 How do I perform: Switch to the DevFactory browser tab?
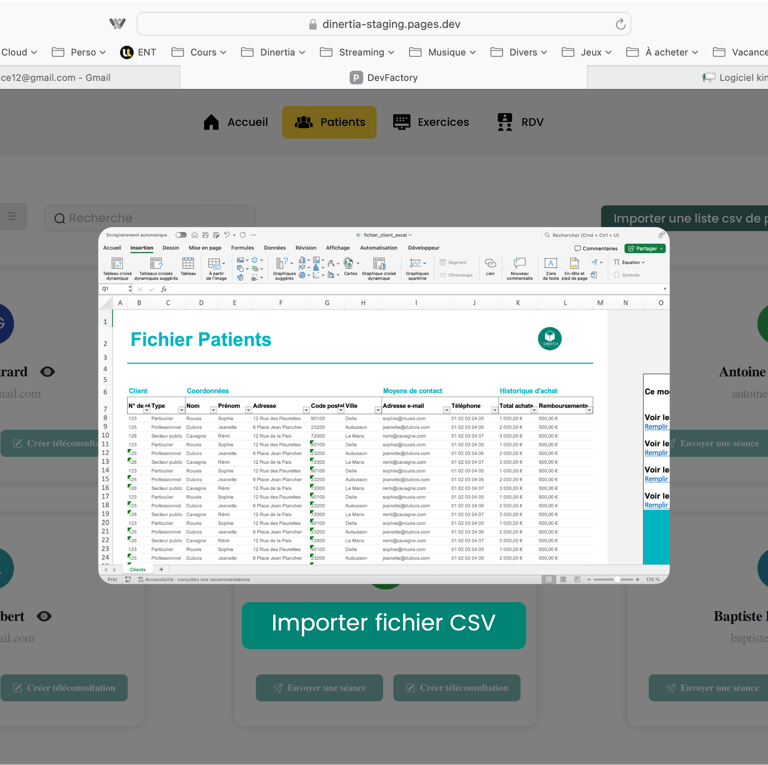(384, 77)
